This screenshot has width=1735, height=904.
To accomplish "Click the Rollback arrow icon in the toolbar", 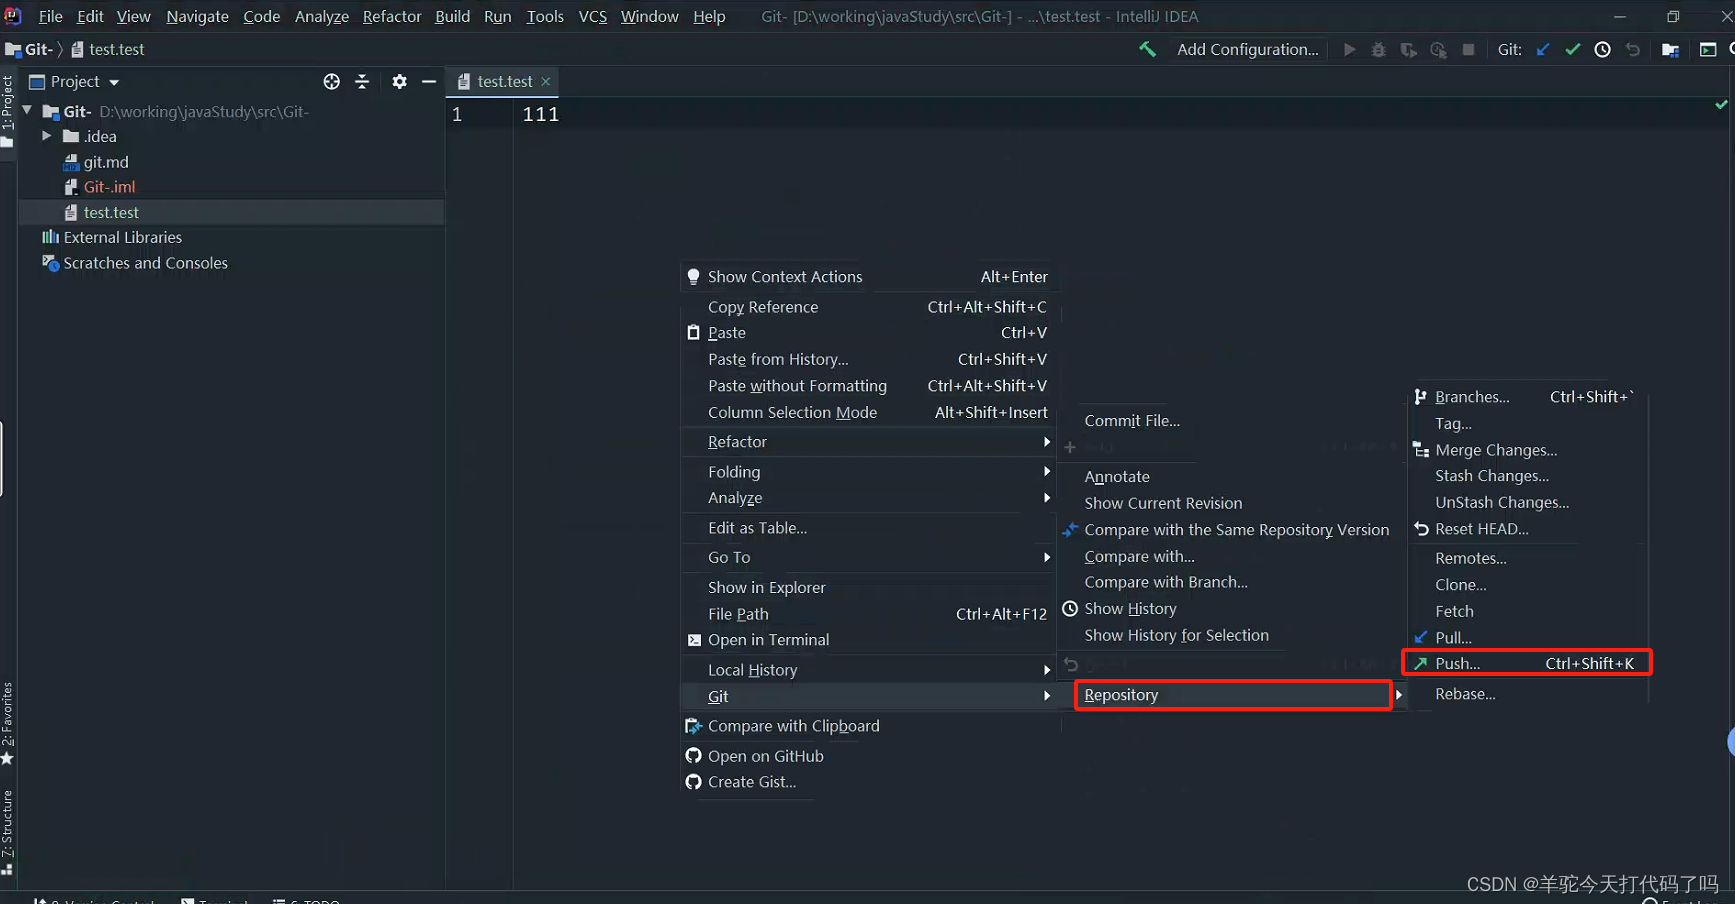I will [x=1633, y=48].
